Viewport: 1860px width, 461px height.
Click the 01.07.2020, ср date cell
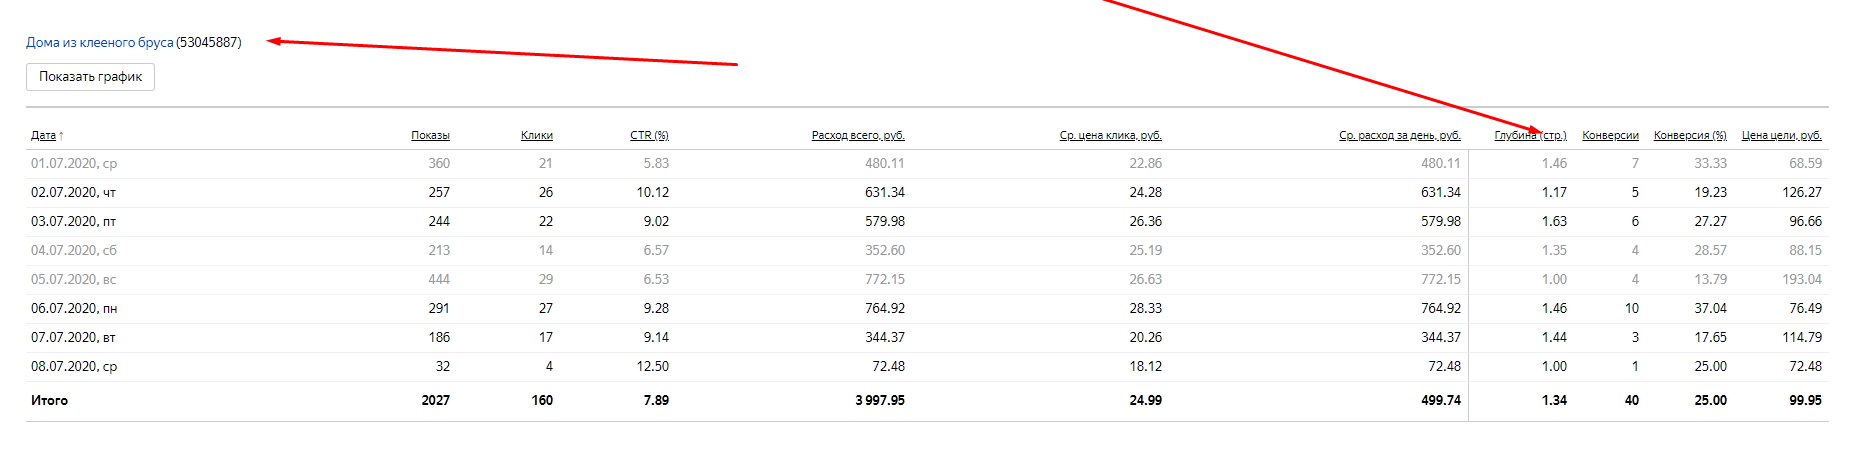74,163
